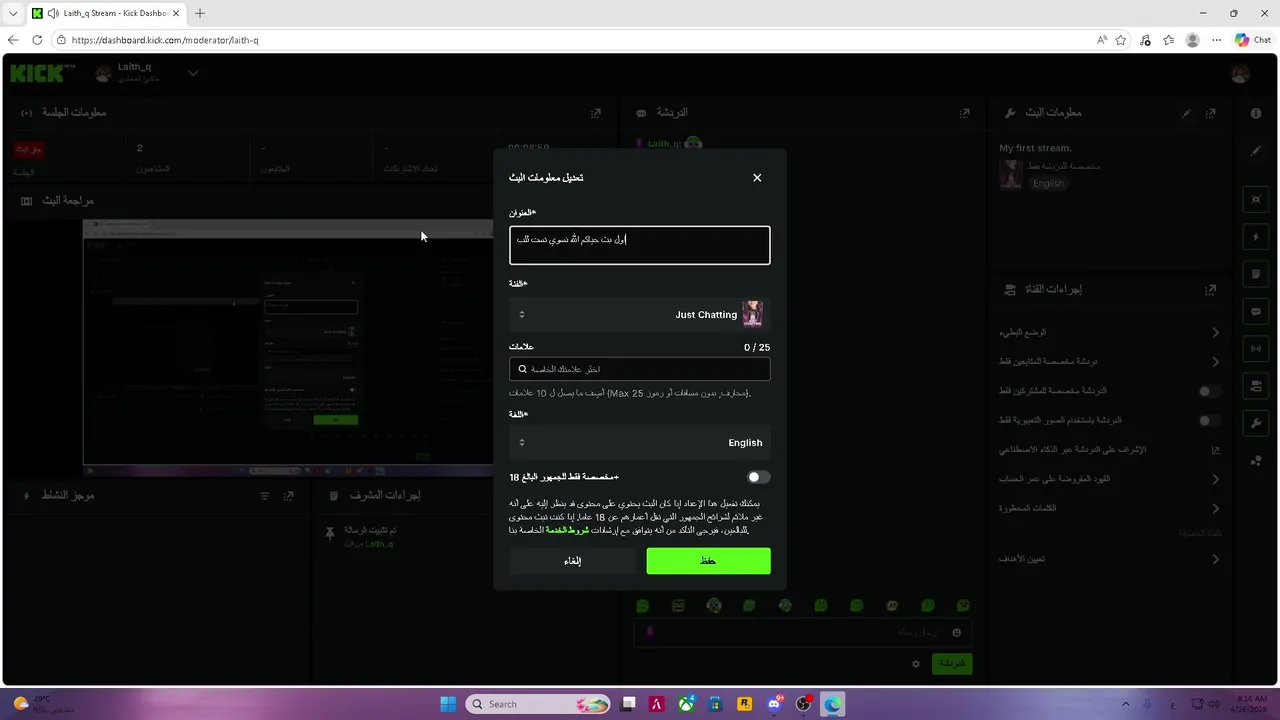Click the taskbar Search box
The image size is (1280, 720).
click(x=538, y=704)
